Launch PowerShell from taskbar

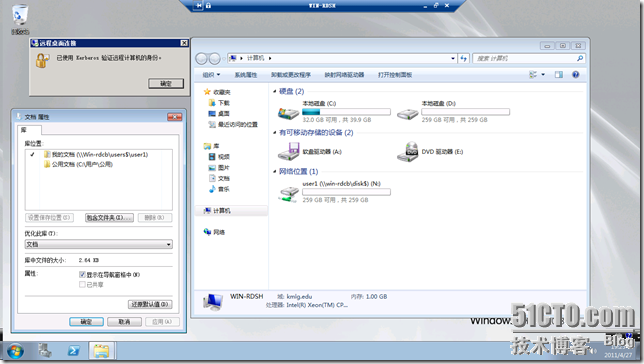pyautogui.click(x=74, y=351)
